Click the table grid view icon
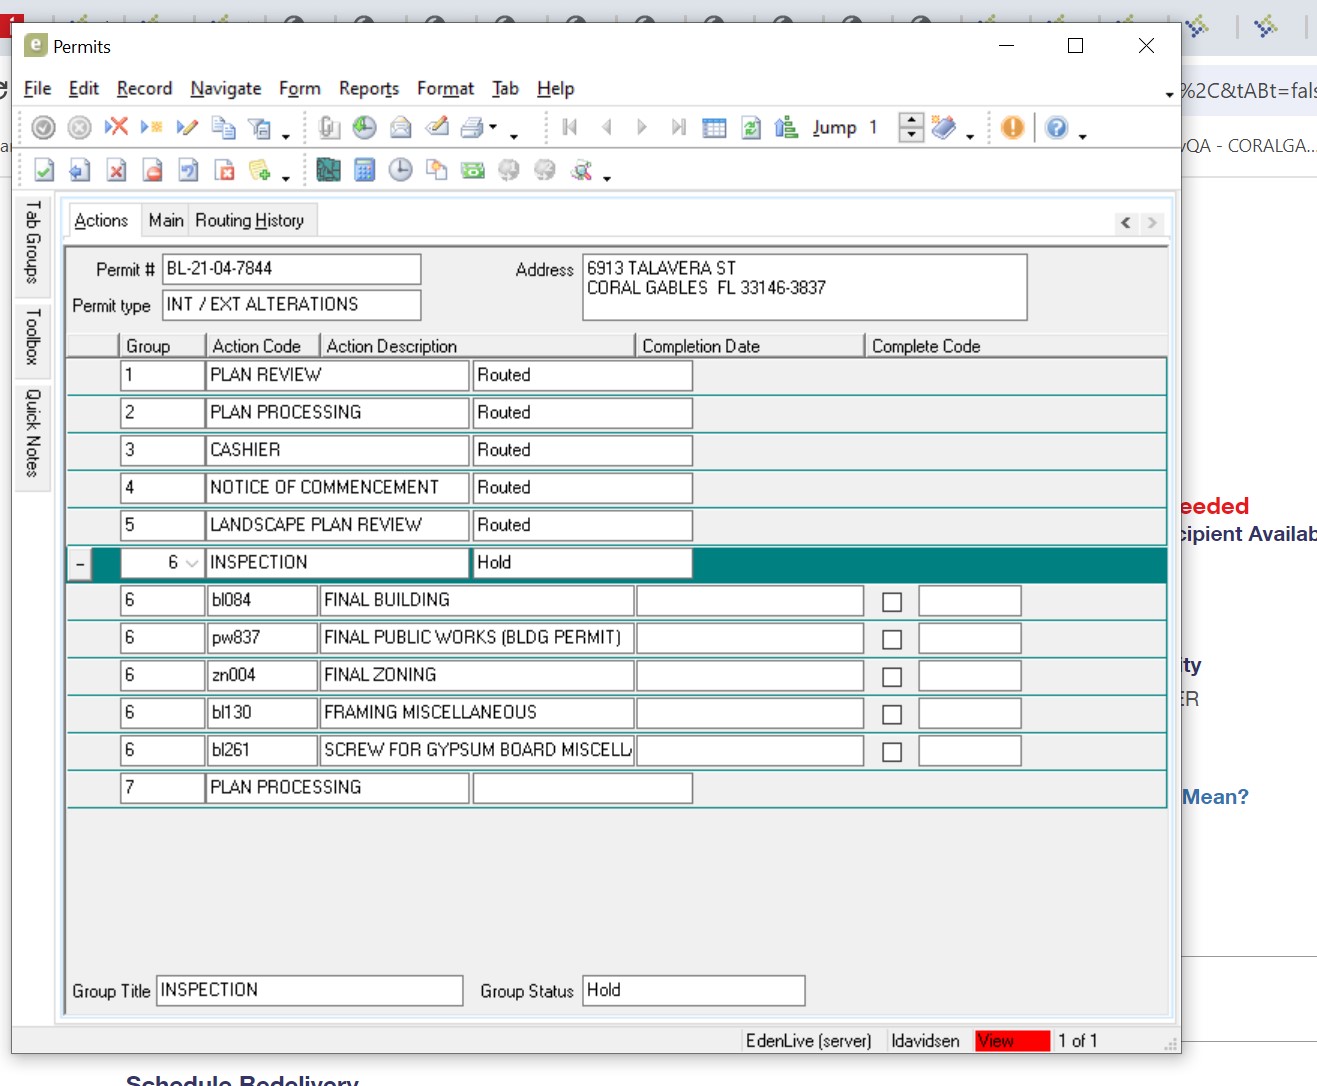The height and width of the screenshot is (1086, 1317). 714,128
